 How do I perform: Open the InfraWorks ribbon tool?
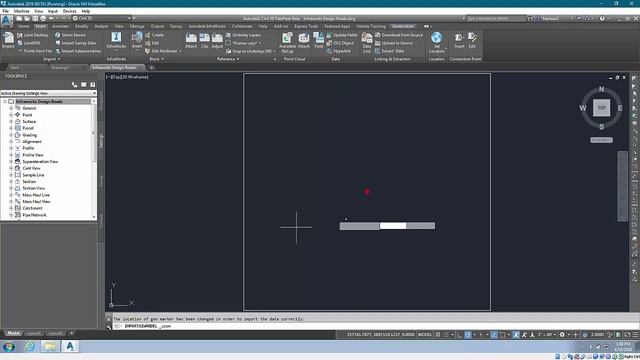coord(116,40)
